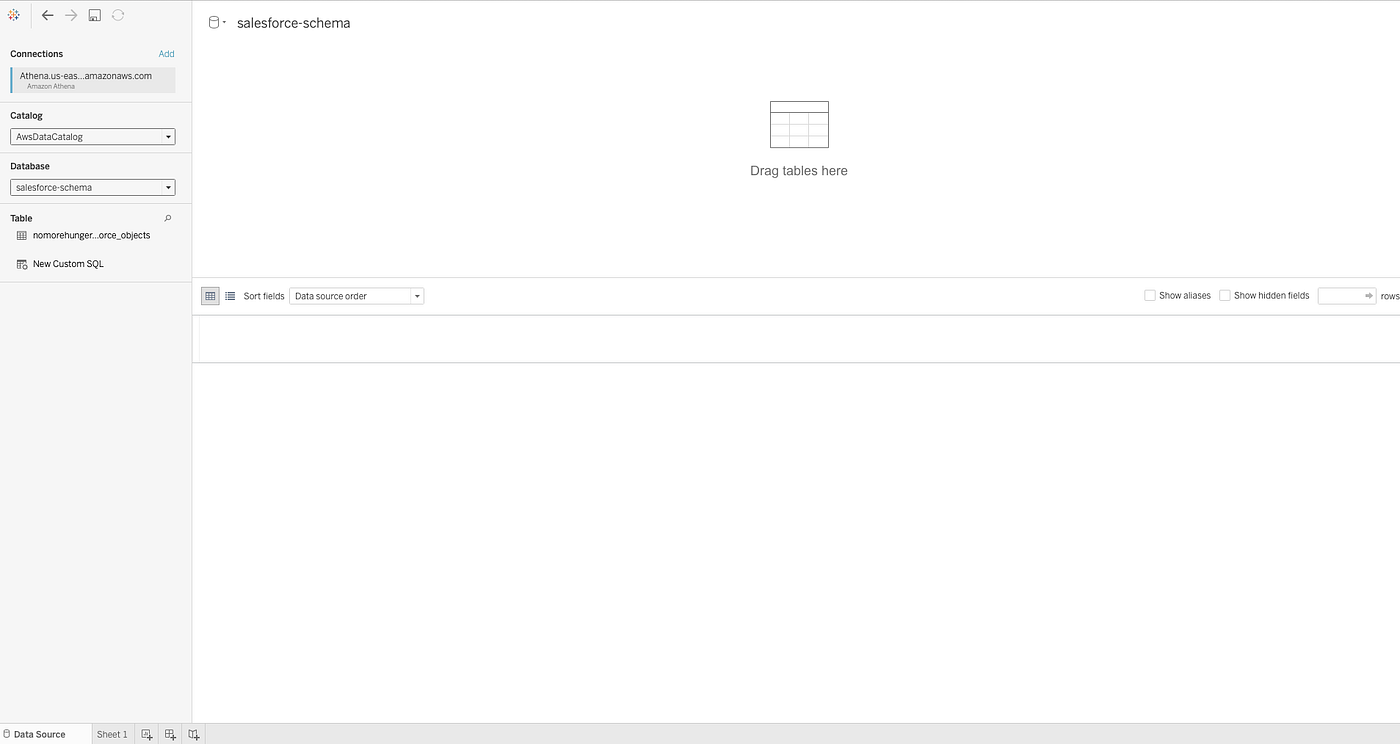Click the Undo arrow icon
The image size is (1400, 744).
pos(47,15)
